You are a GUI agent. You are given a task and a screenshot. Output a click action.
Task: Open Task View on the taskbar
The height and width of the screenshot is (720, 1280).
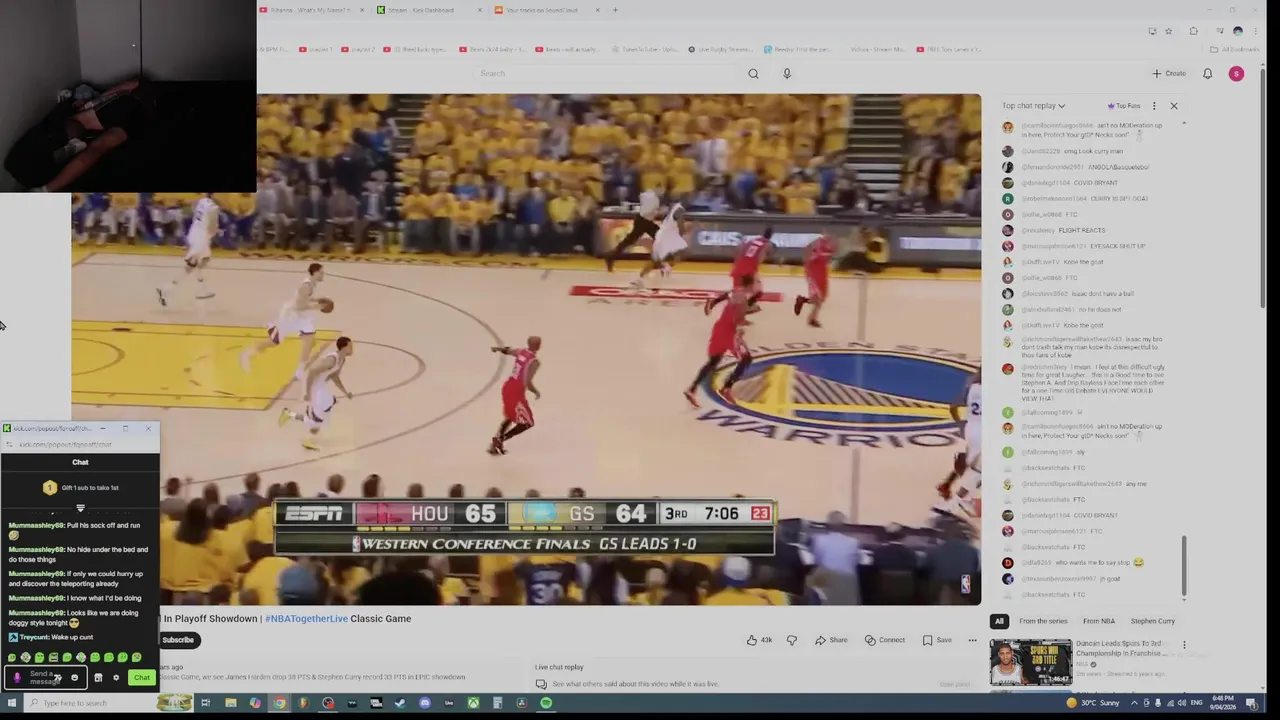coord(206,703)
